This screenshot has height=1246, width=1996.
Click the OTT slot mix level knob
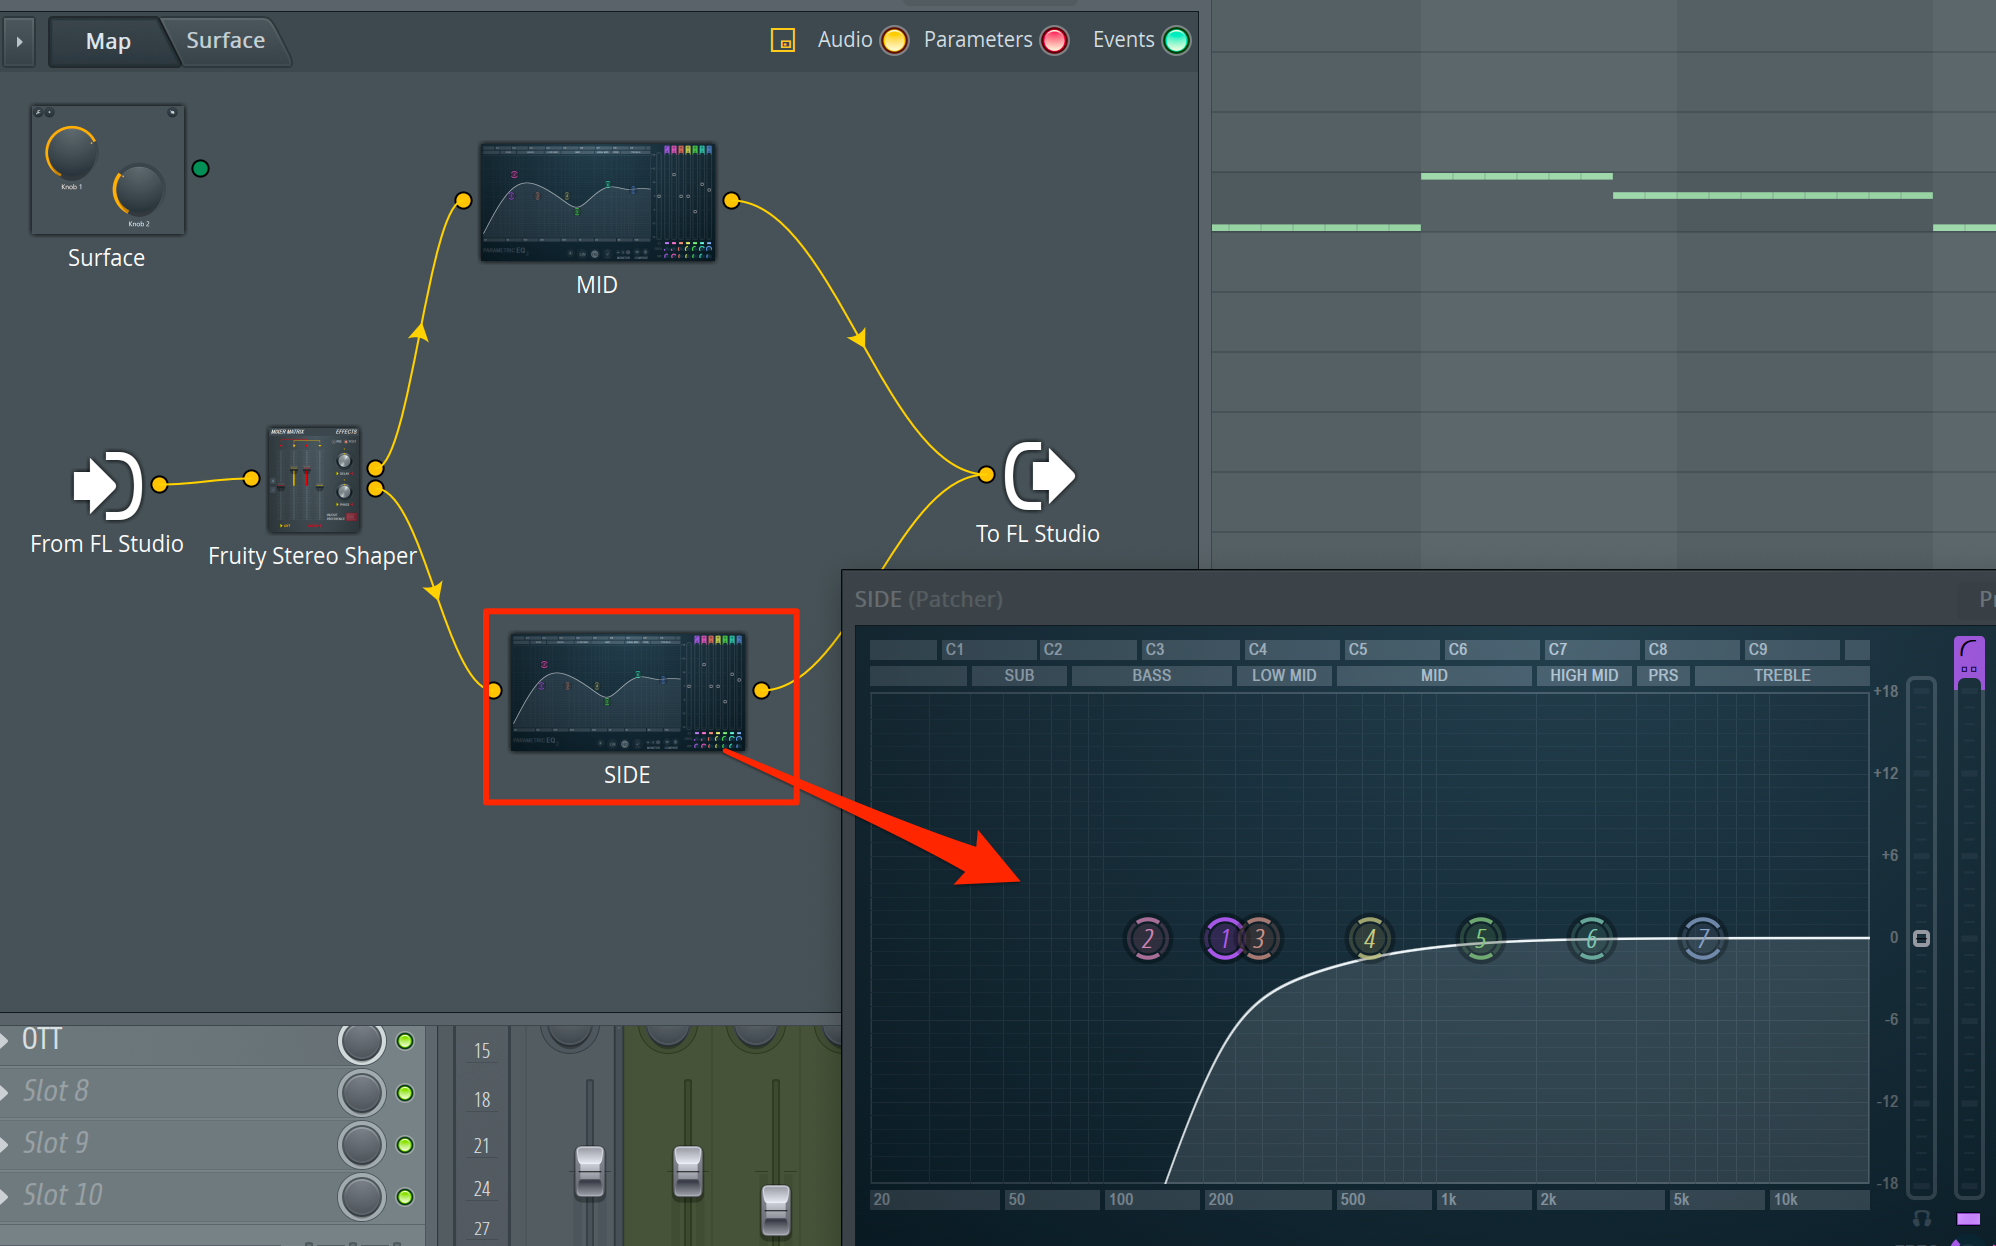click(361, 1041)
